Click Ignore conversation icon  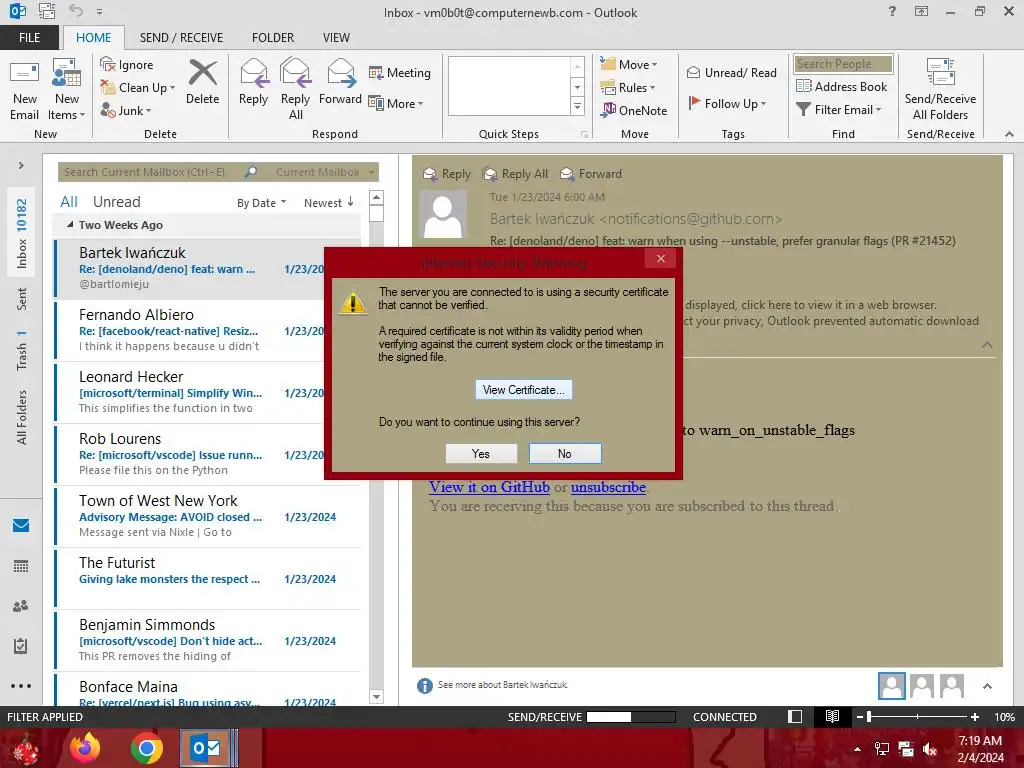tap(108, 64)
